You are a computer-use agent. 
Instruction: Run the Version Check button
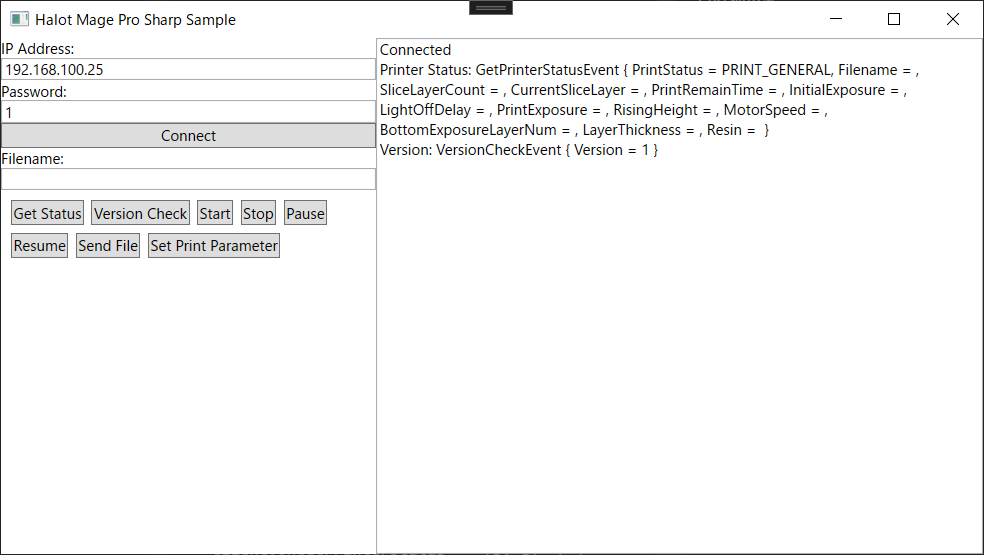(140, 214)
